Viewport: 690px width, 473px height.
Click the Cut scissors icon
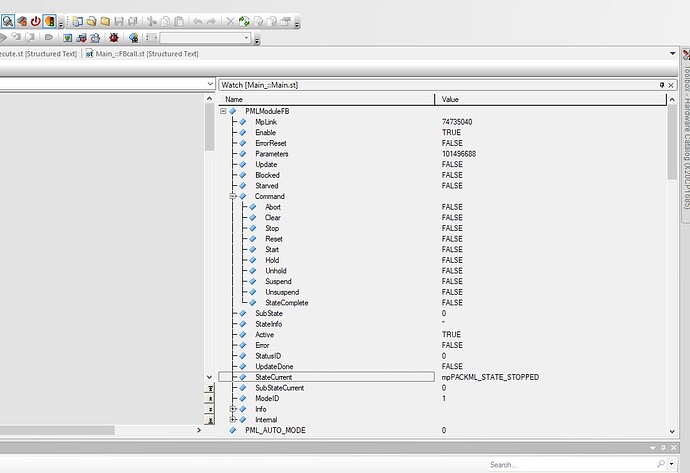152,21
